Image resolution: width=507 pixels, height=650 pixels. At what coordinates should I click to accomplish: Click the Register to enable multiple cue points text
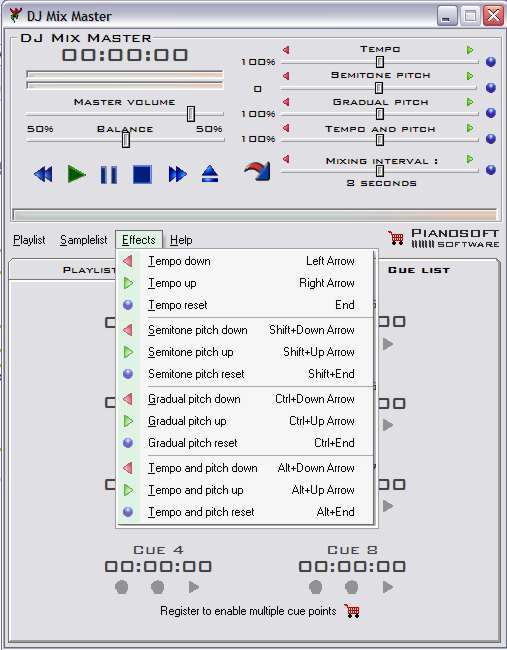[248, 611]
